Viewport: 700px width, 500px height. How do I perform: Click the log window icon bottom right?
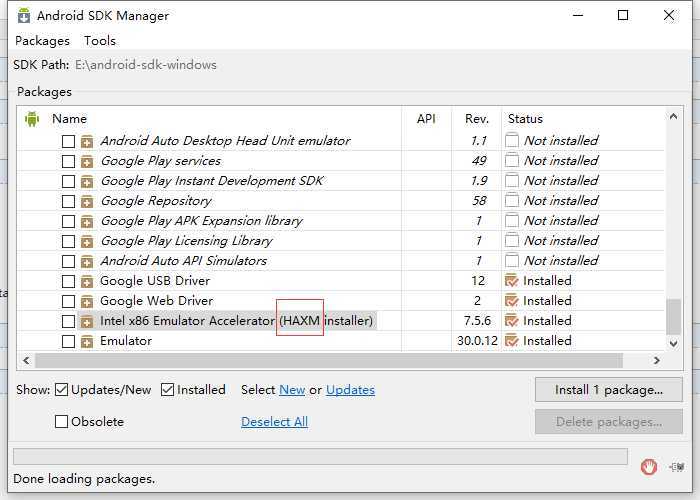pyautogui.click(x=677, y=466)
